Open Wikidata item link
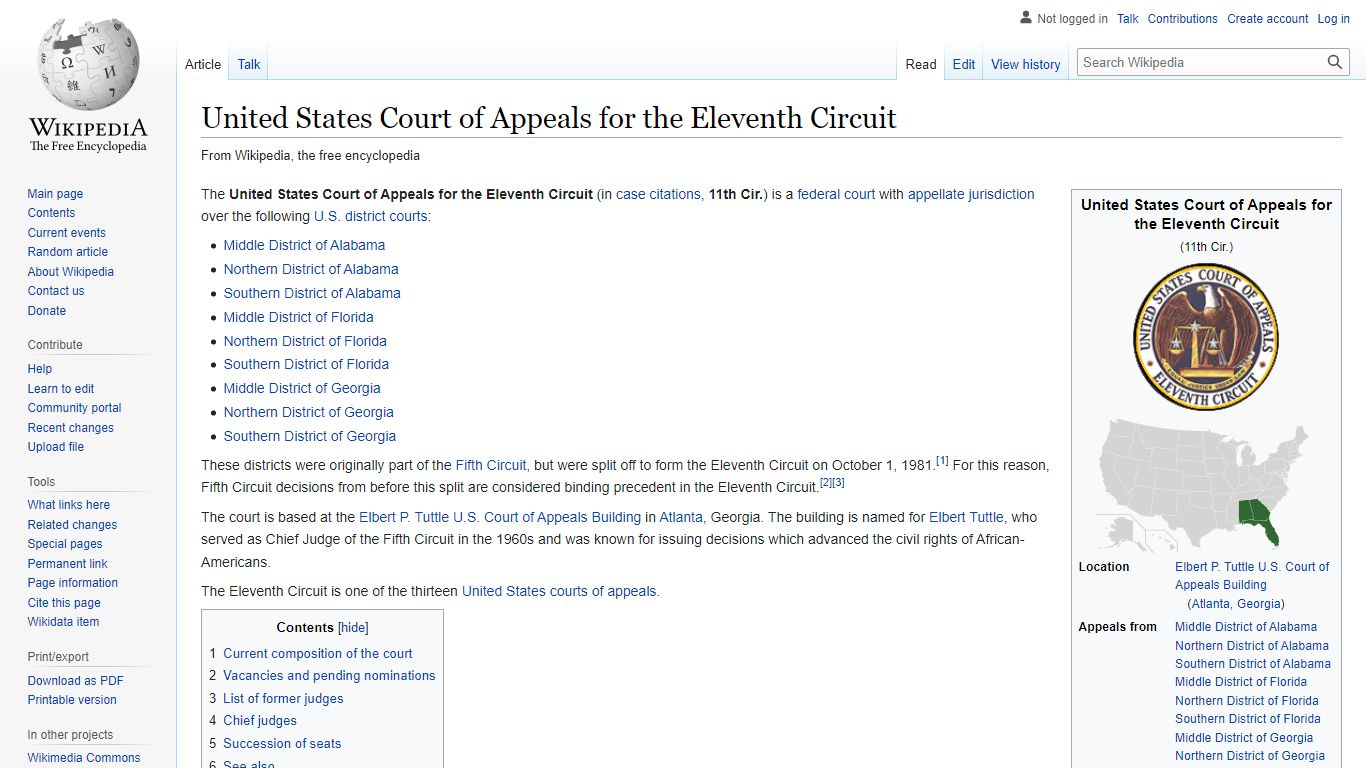 tap(63, 622)
